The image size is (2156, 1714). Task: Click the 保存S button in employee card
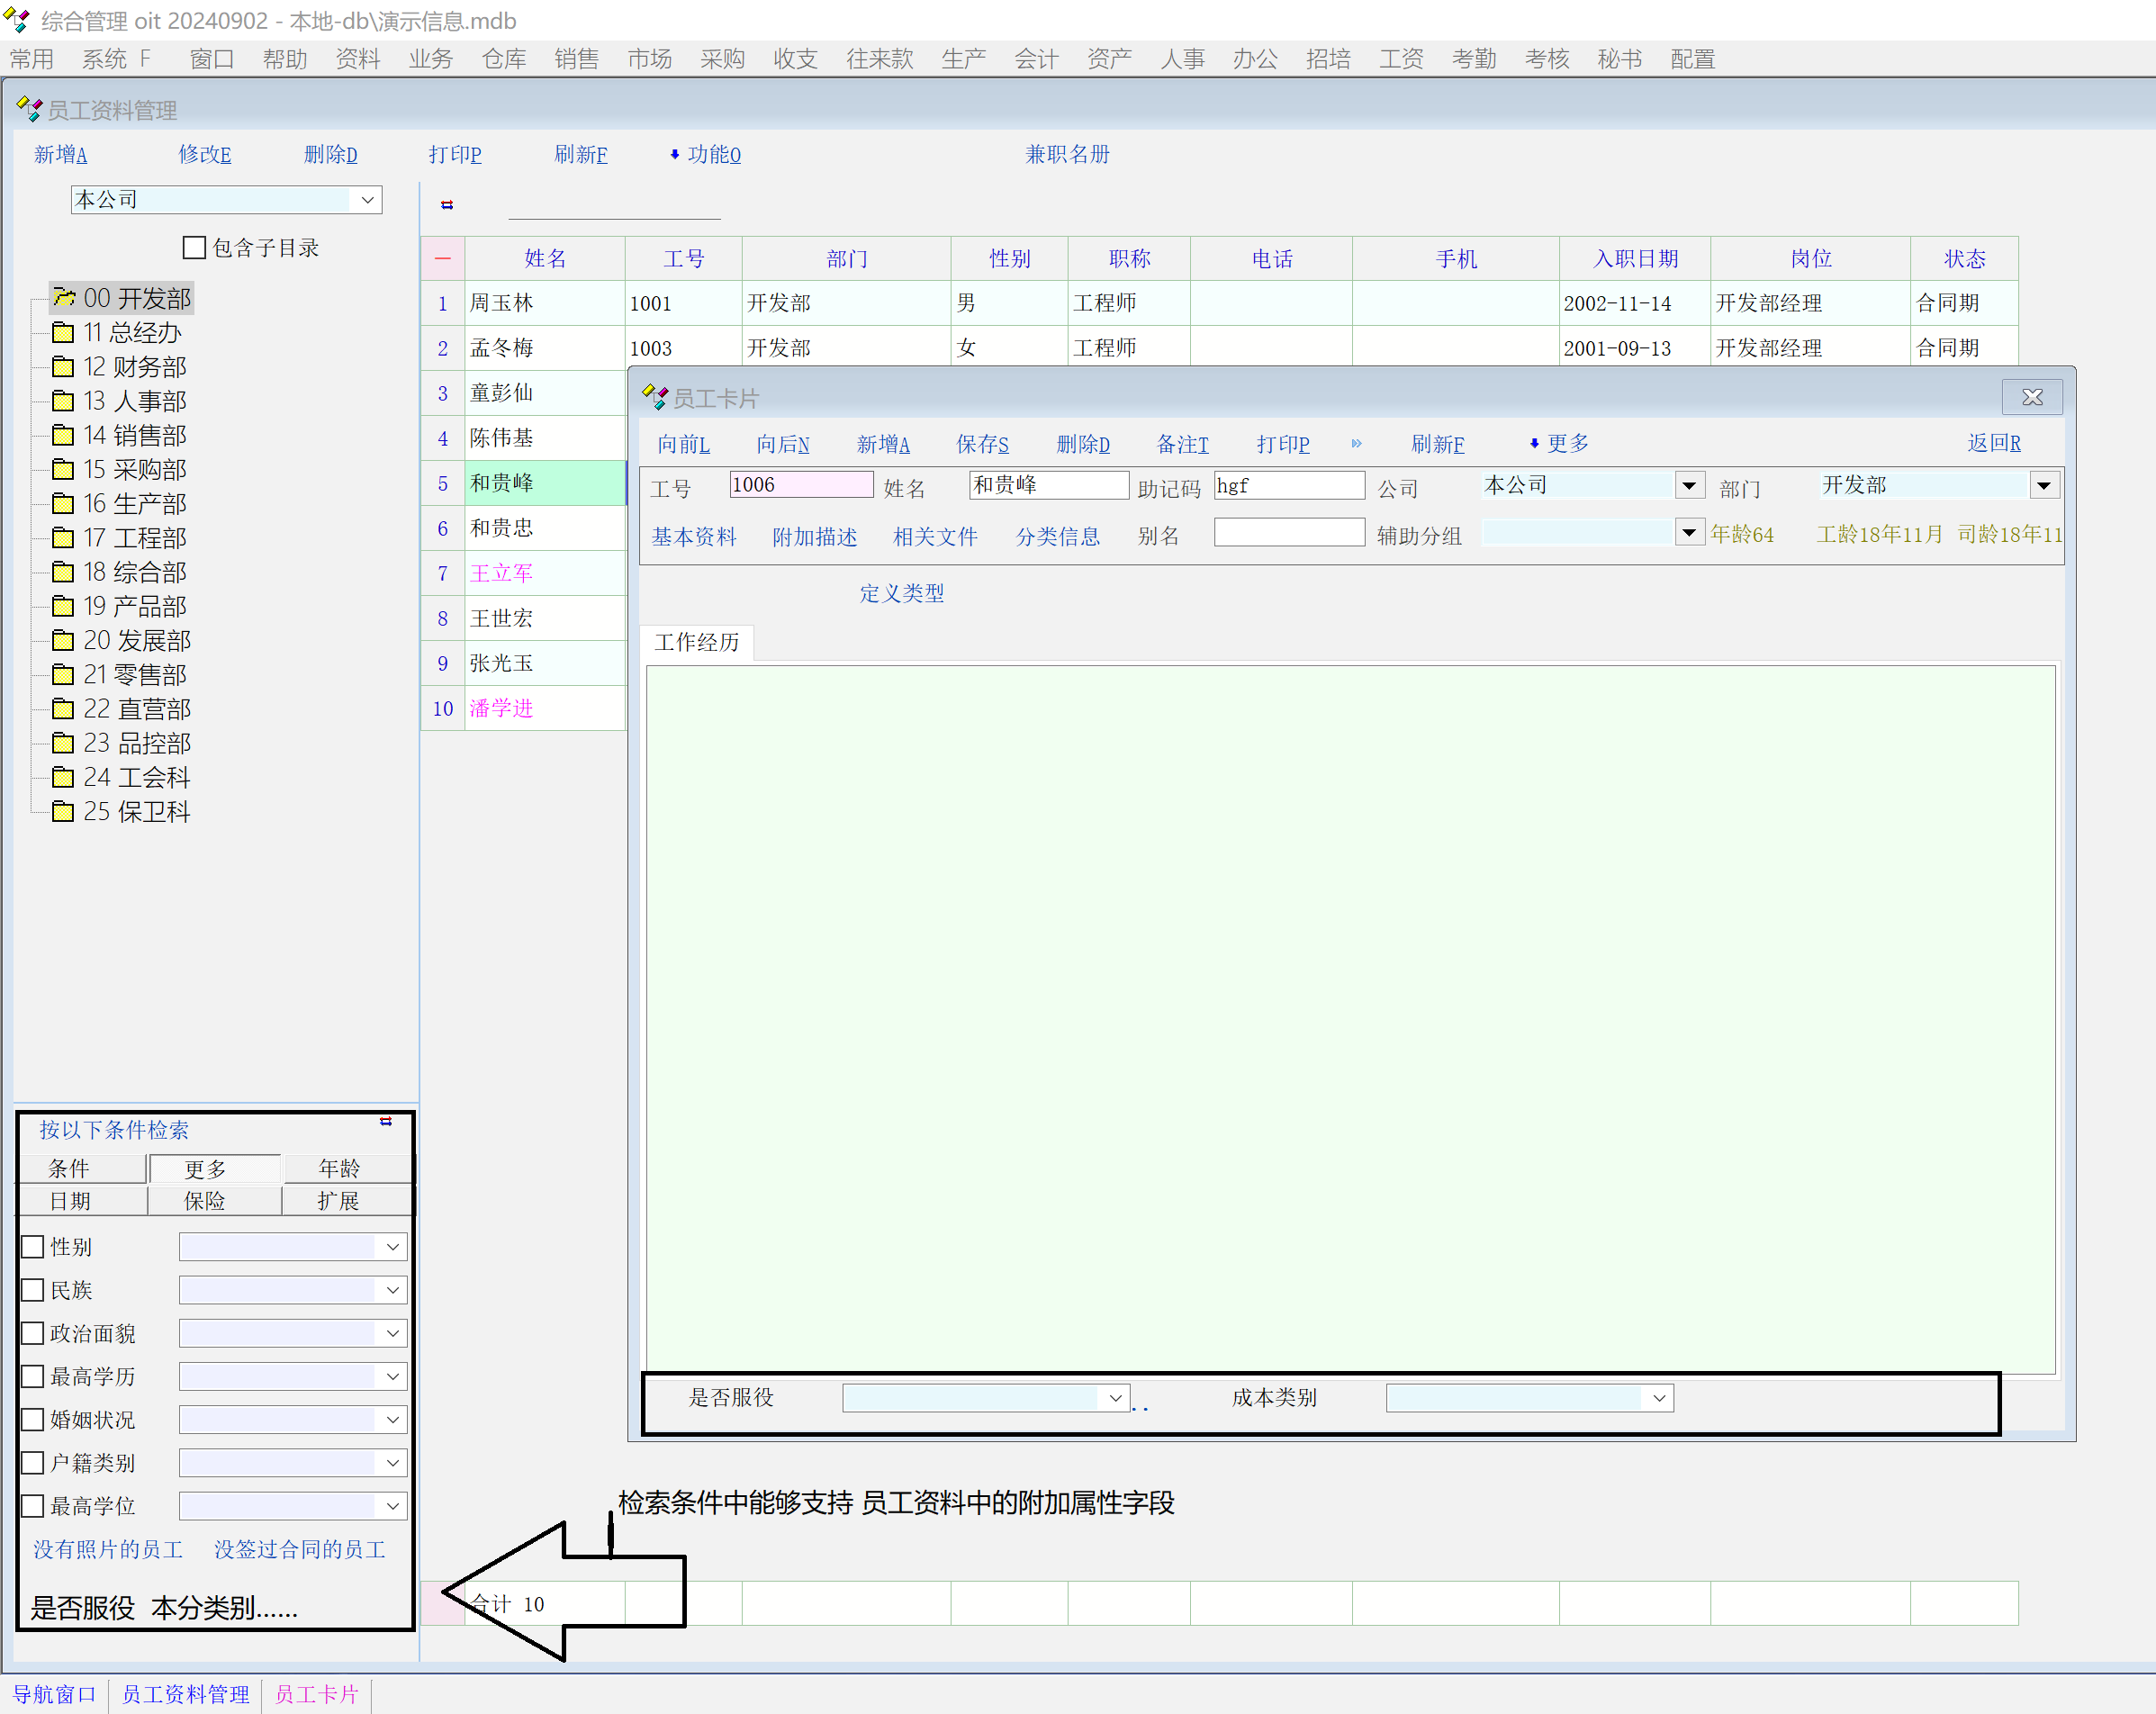point(981,444)
